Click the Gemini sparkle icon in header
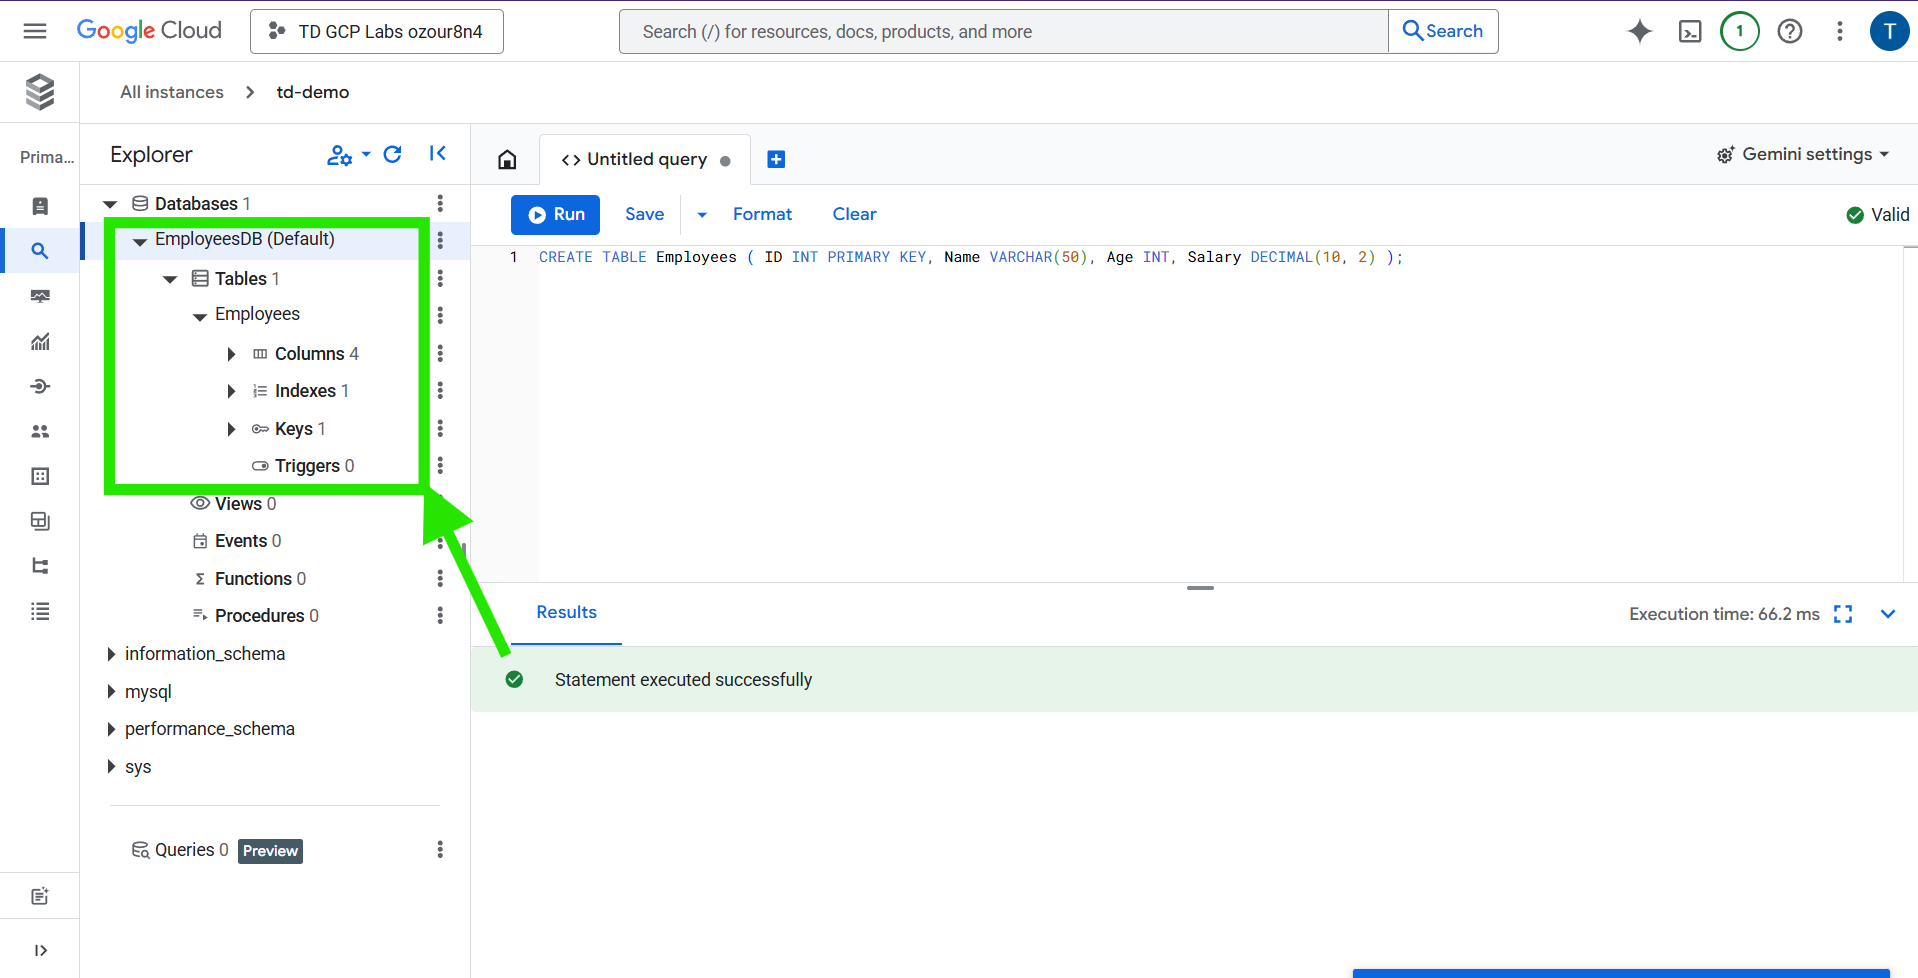The height and width of the screenshot is (978, 1918). (1639, 32)
